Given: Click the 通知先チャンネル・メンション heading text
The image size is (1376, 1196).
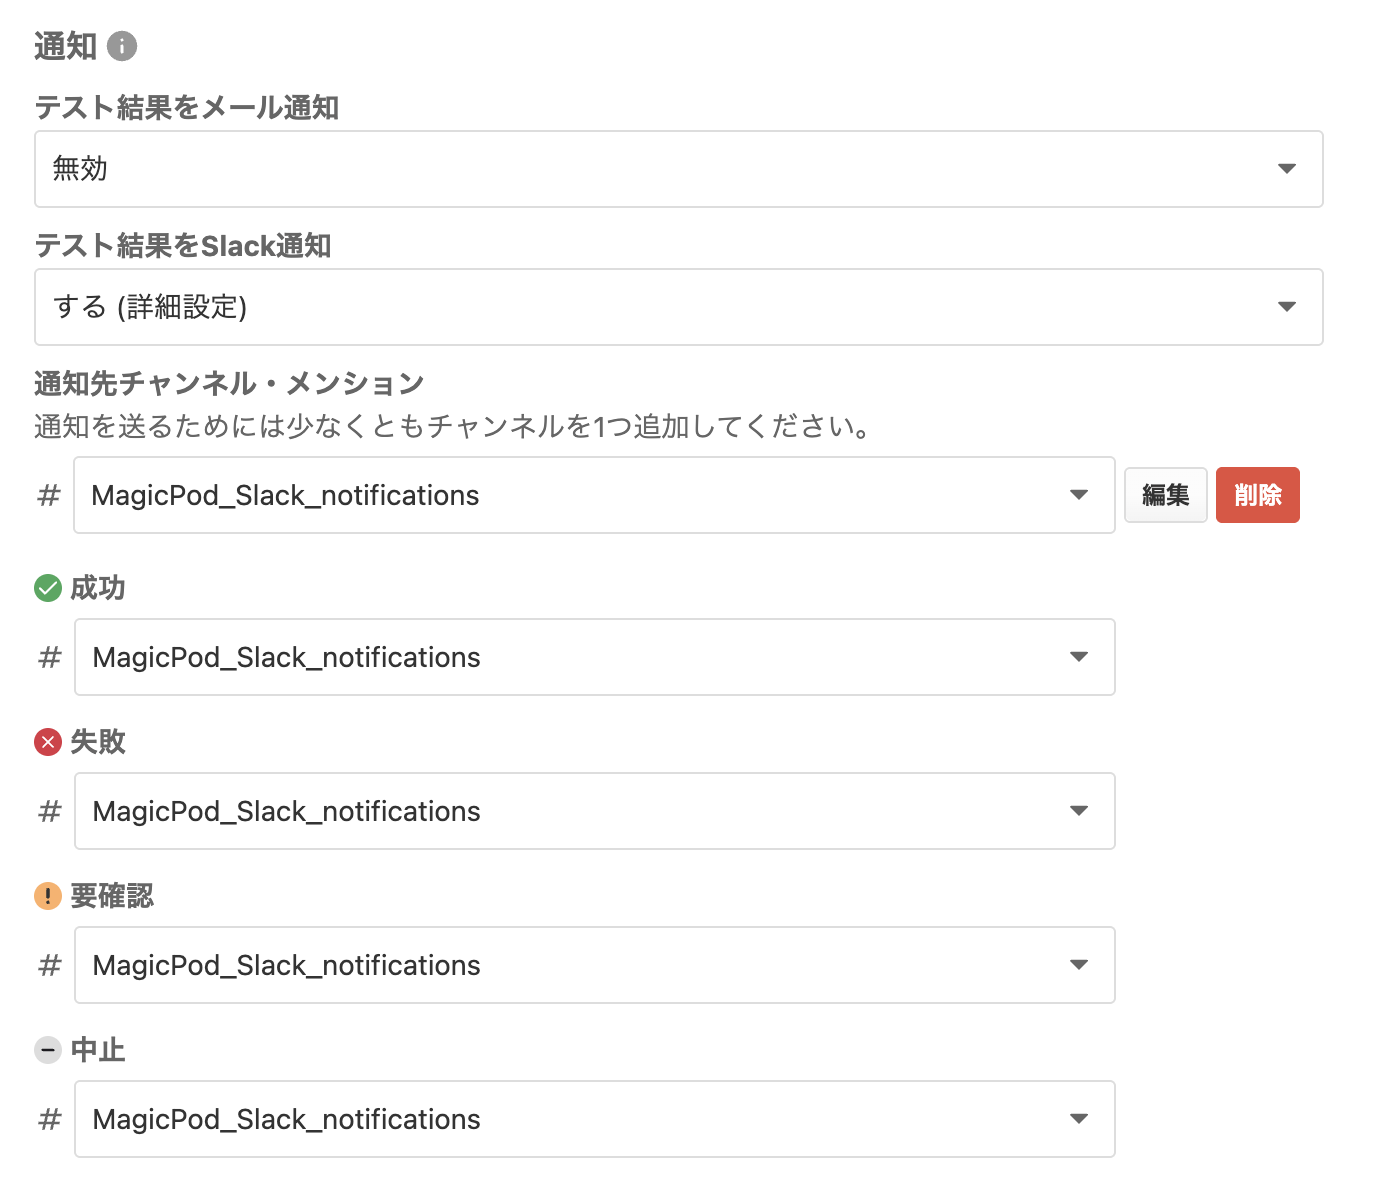Looking at the screenshot, I should [x=229, y=383].
